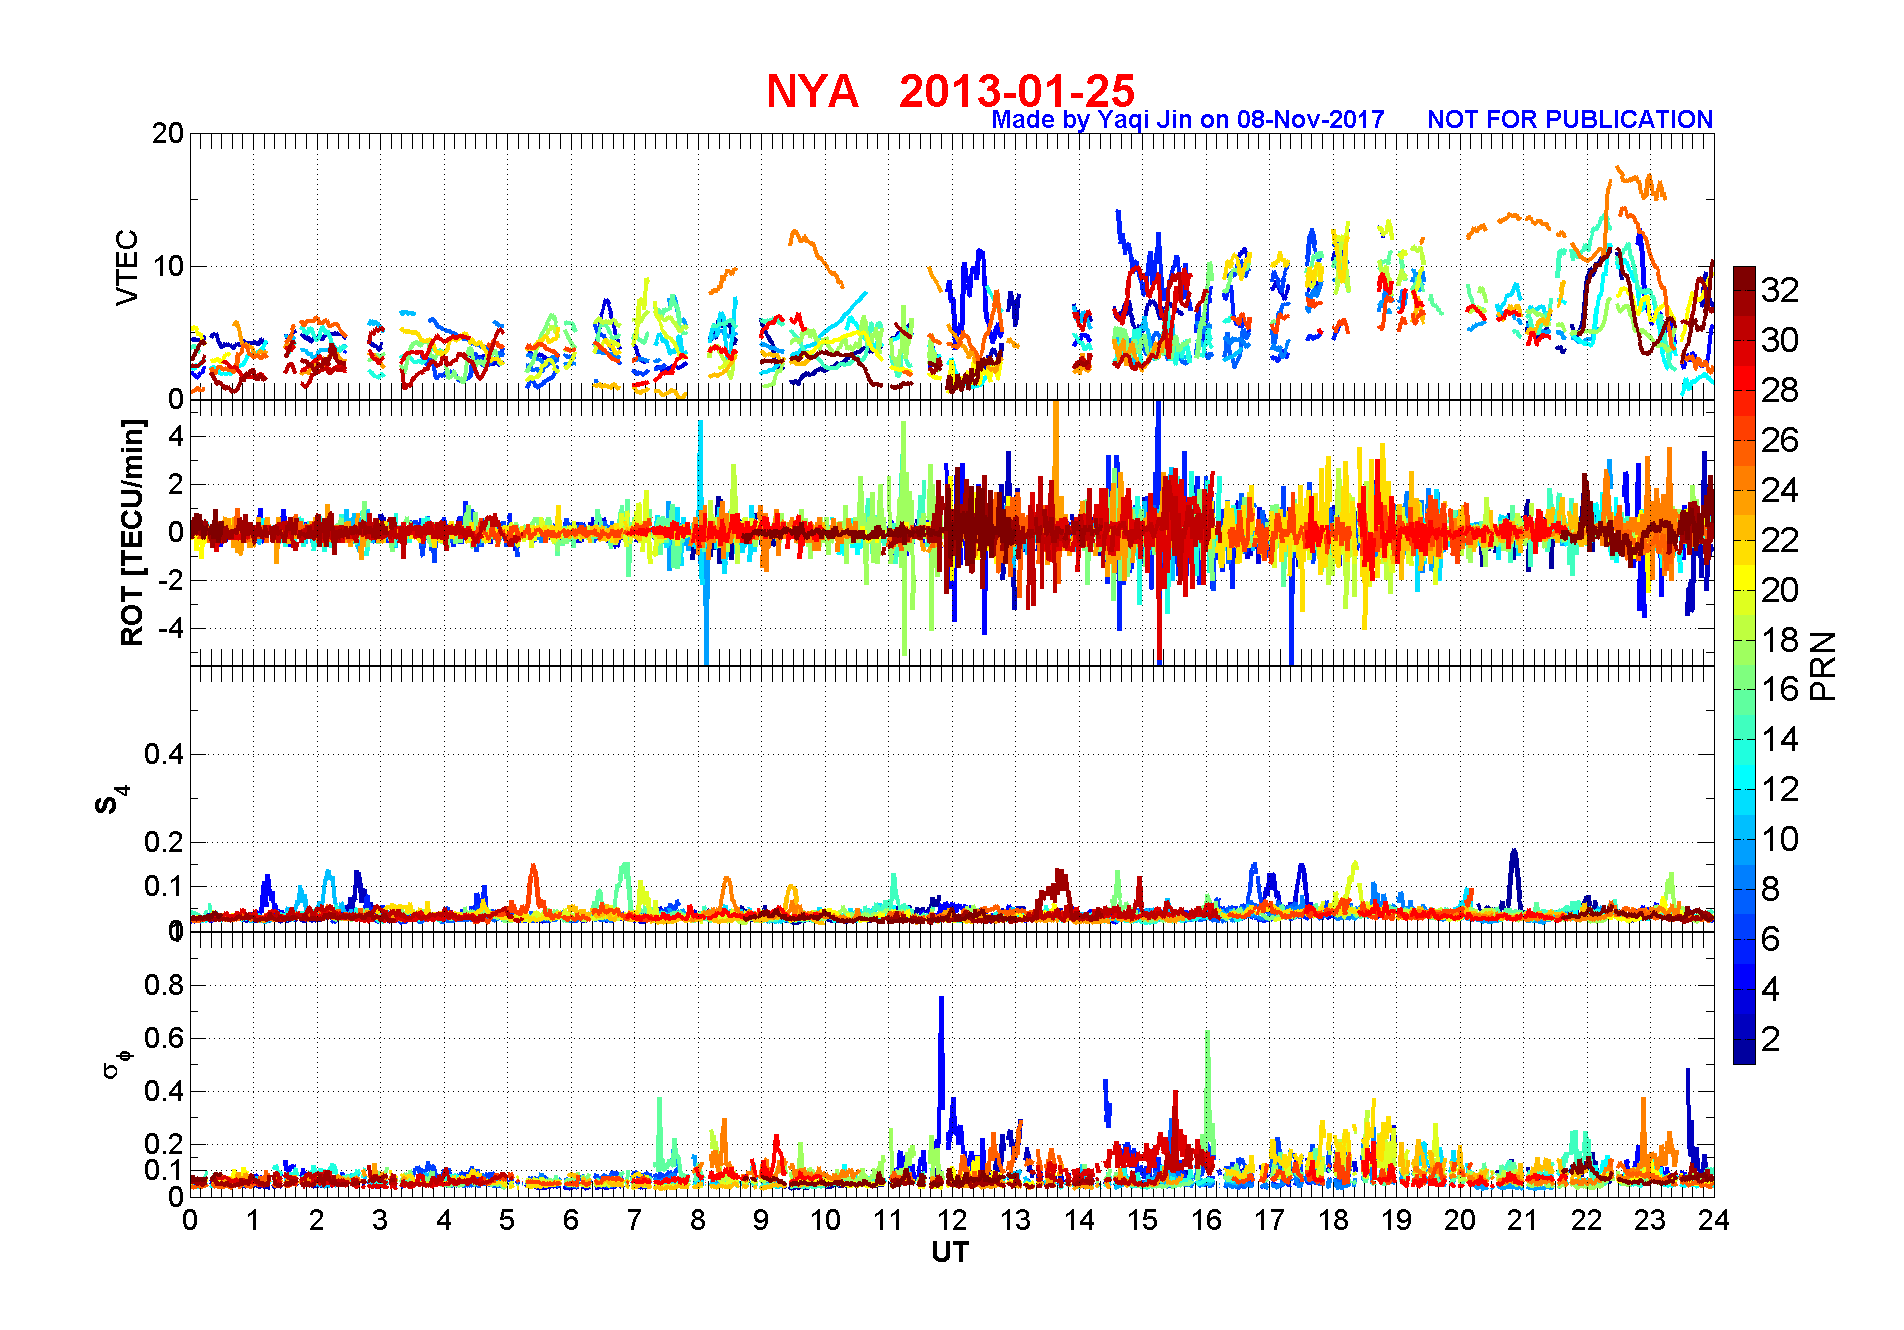
Task: Select the 16 tick on the PRN colorbar
Action: coord(1780,689)
